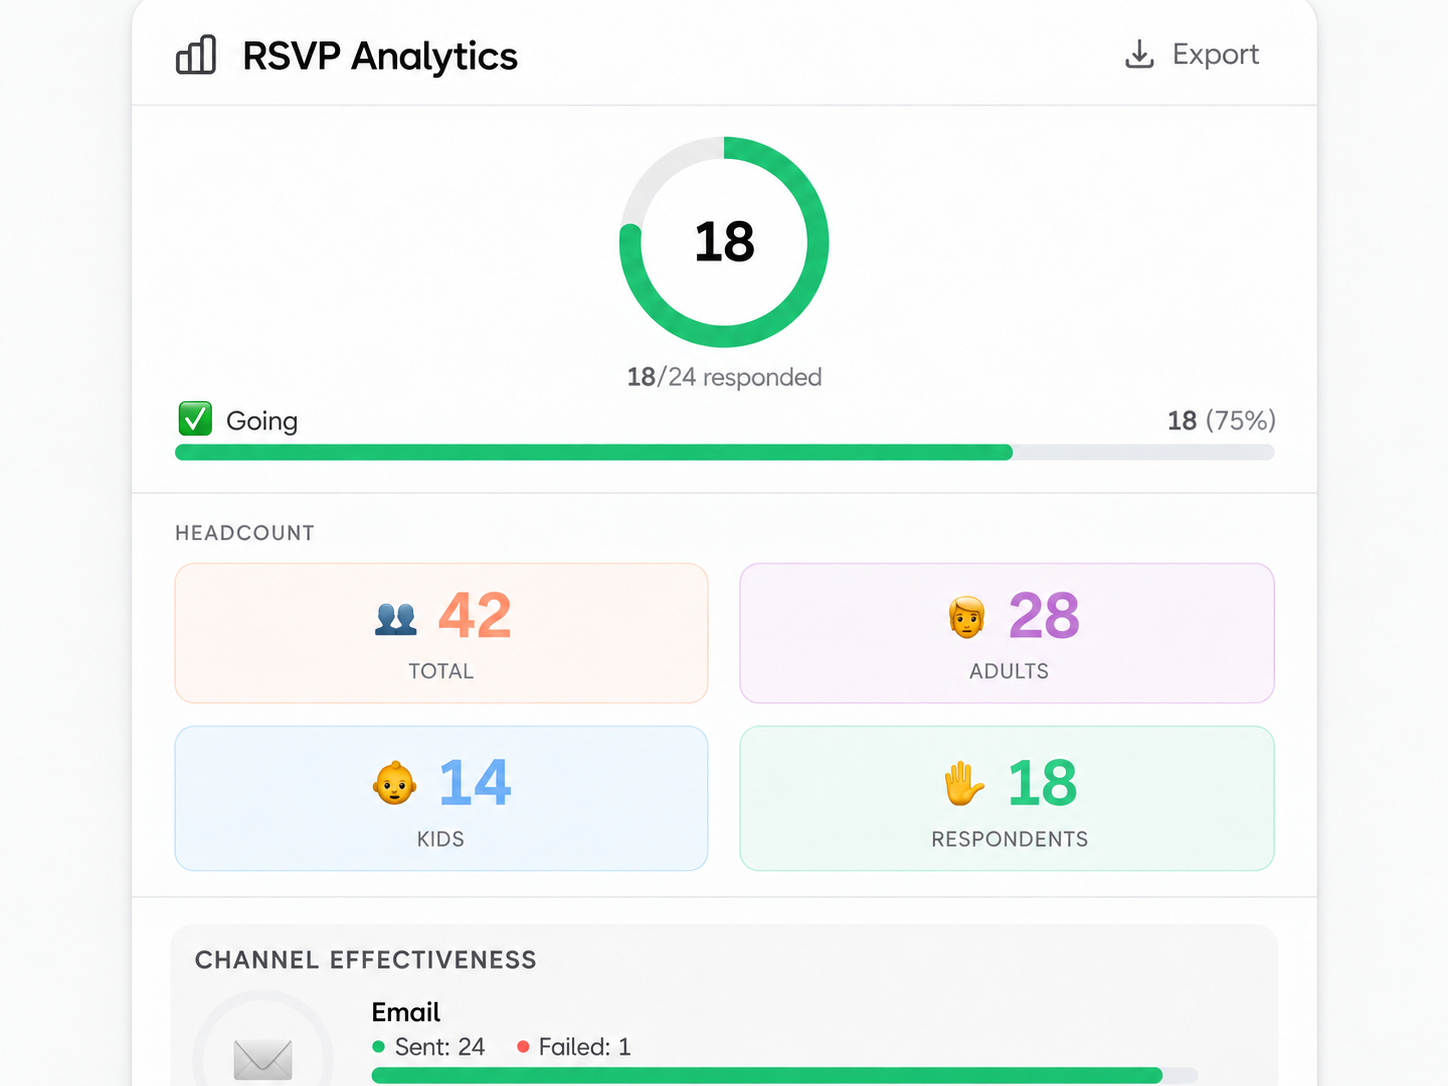Image resolution: width=1448 pixels, height=1086 pixels.
Task: Click the Export download icon
Action: click(x=1139, y=54)
